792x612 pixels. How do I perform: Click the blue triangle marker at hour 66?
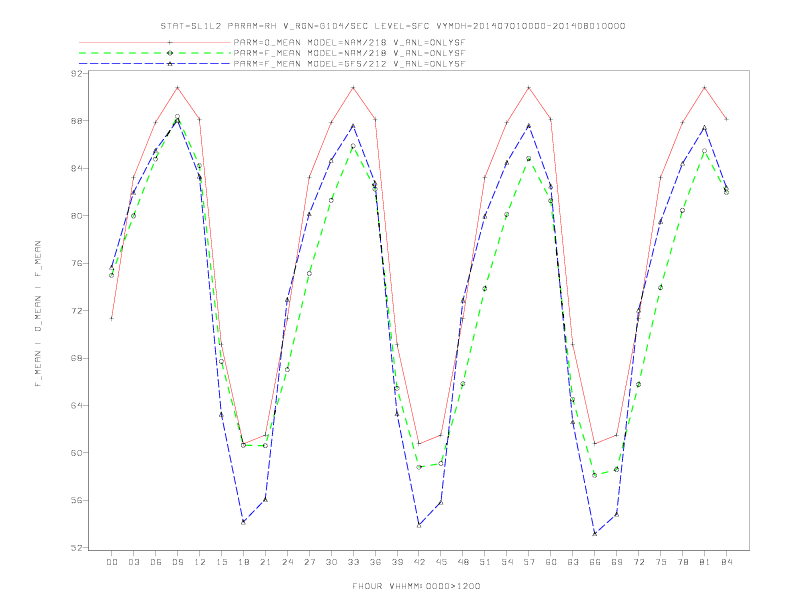[595, 533]
